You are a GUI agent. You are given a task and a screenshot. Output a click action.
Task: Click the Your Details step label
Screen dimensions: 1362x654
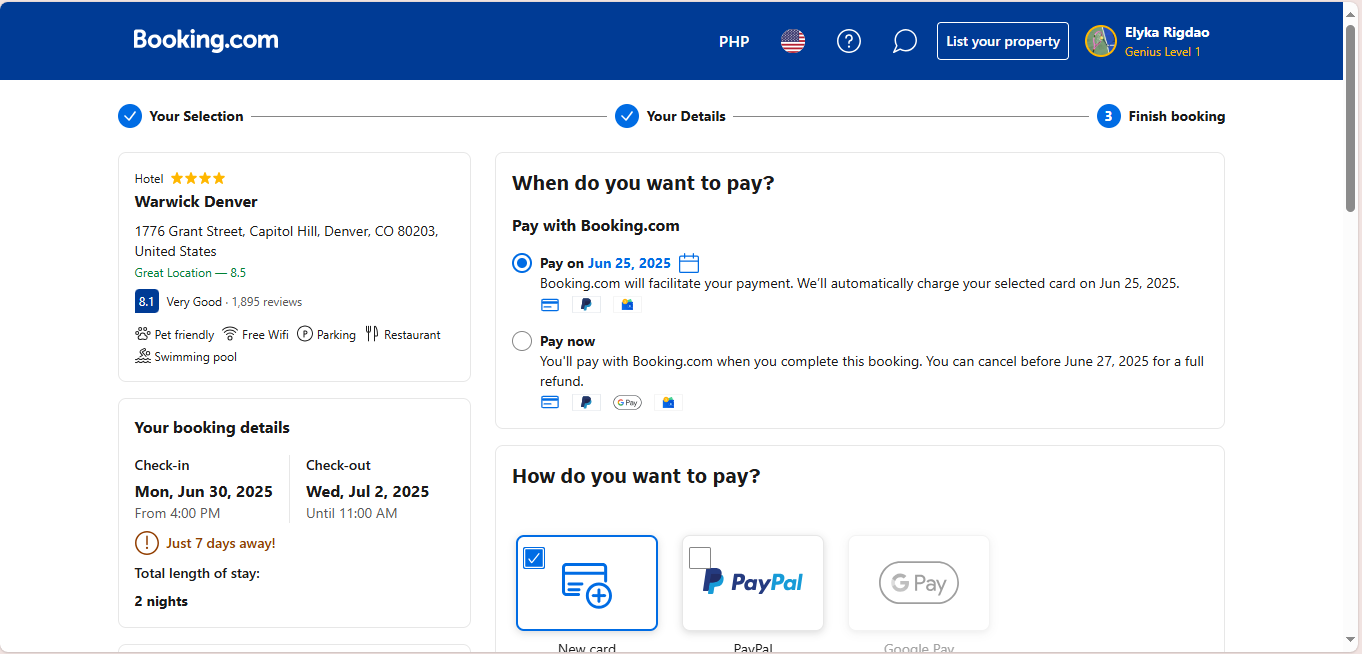tap(686, 116)
